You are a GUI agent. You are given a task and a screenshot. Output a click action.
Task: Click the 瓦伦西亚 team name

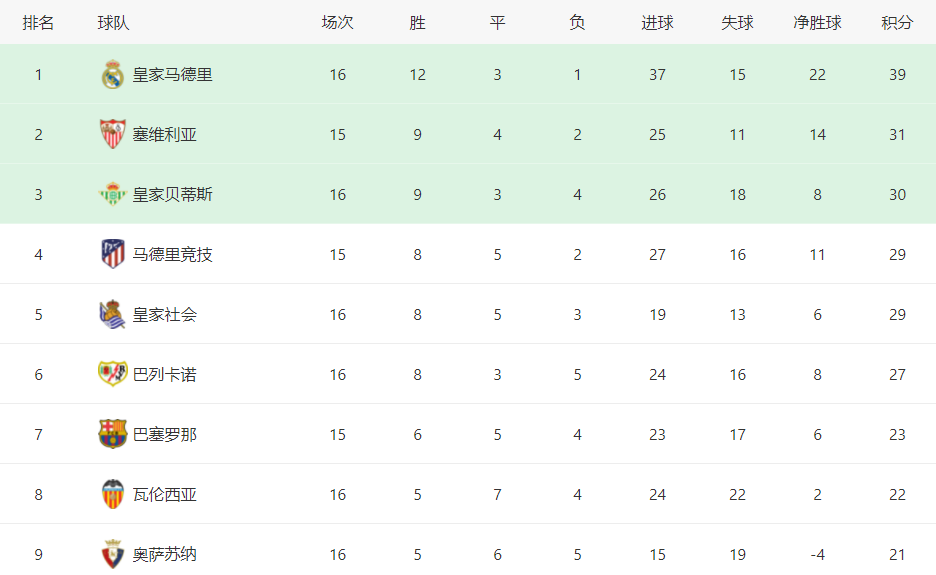[x=165, y=494]
